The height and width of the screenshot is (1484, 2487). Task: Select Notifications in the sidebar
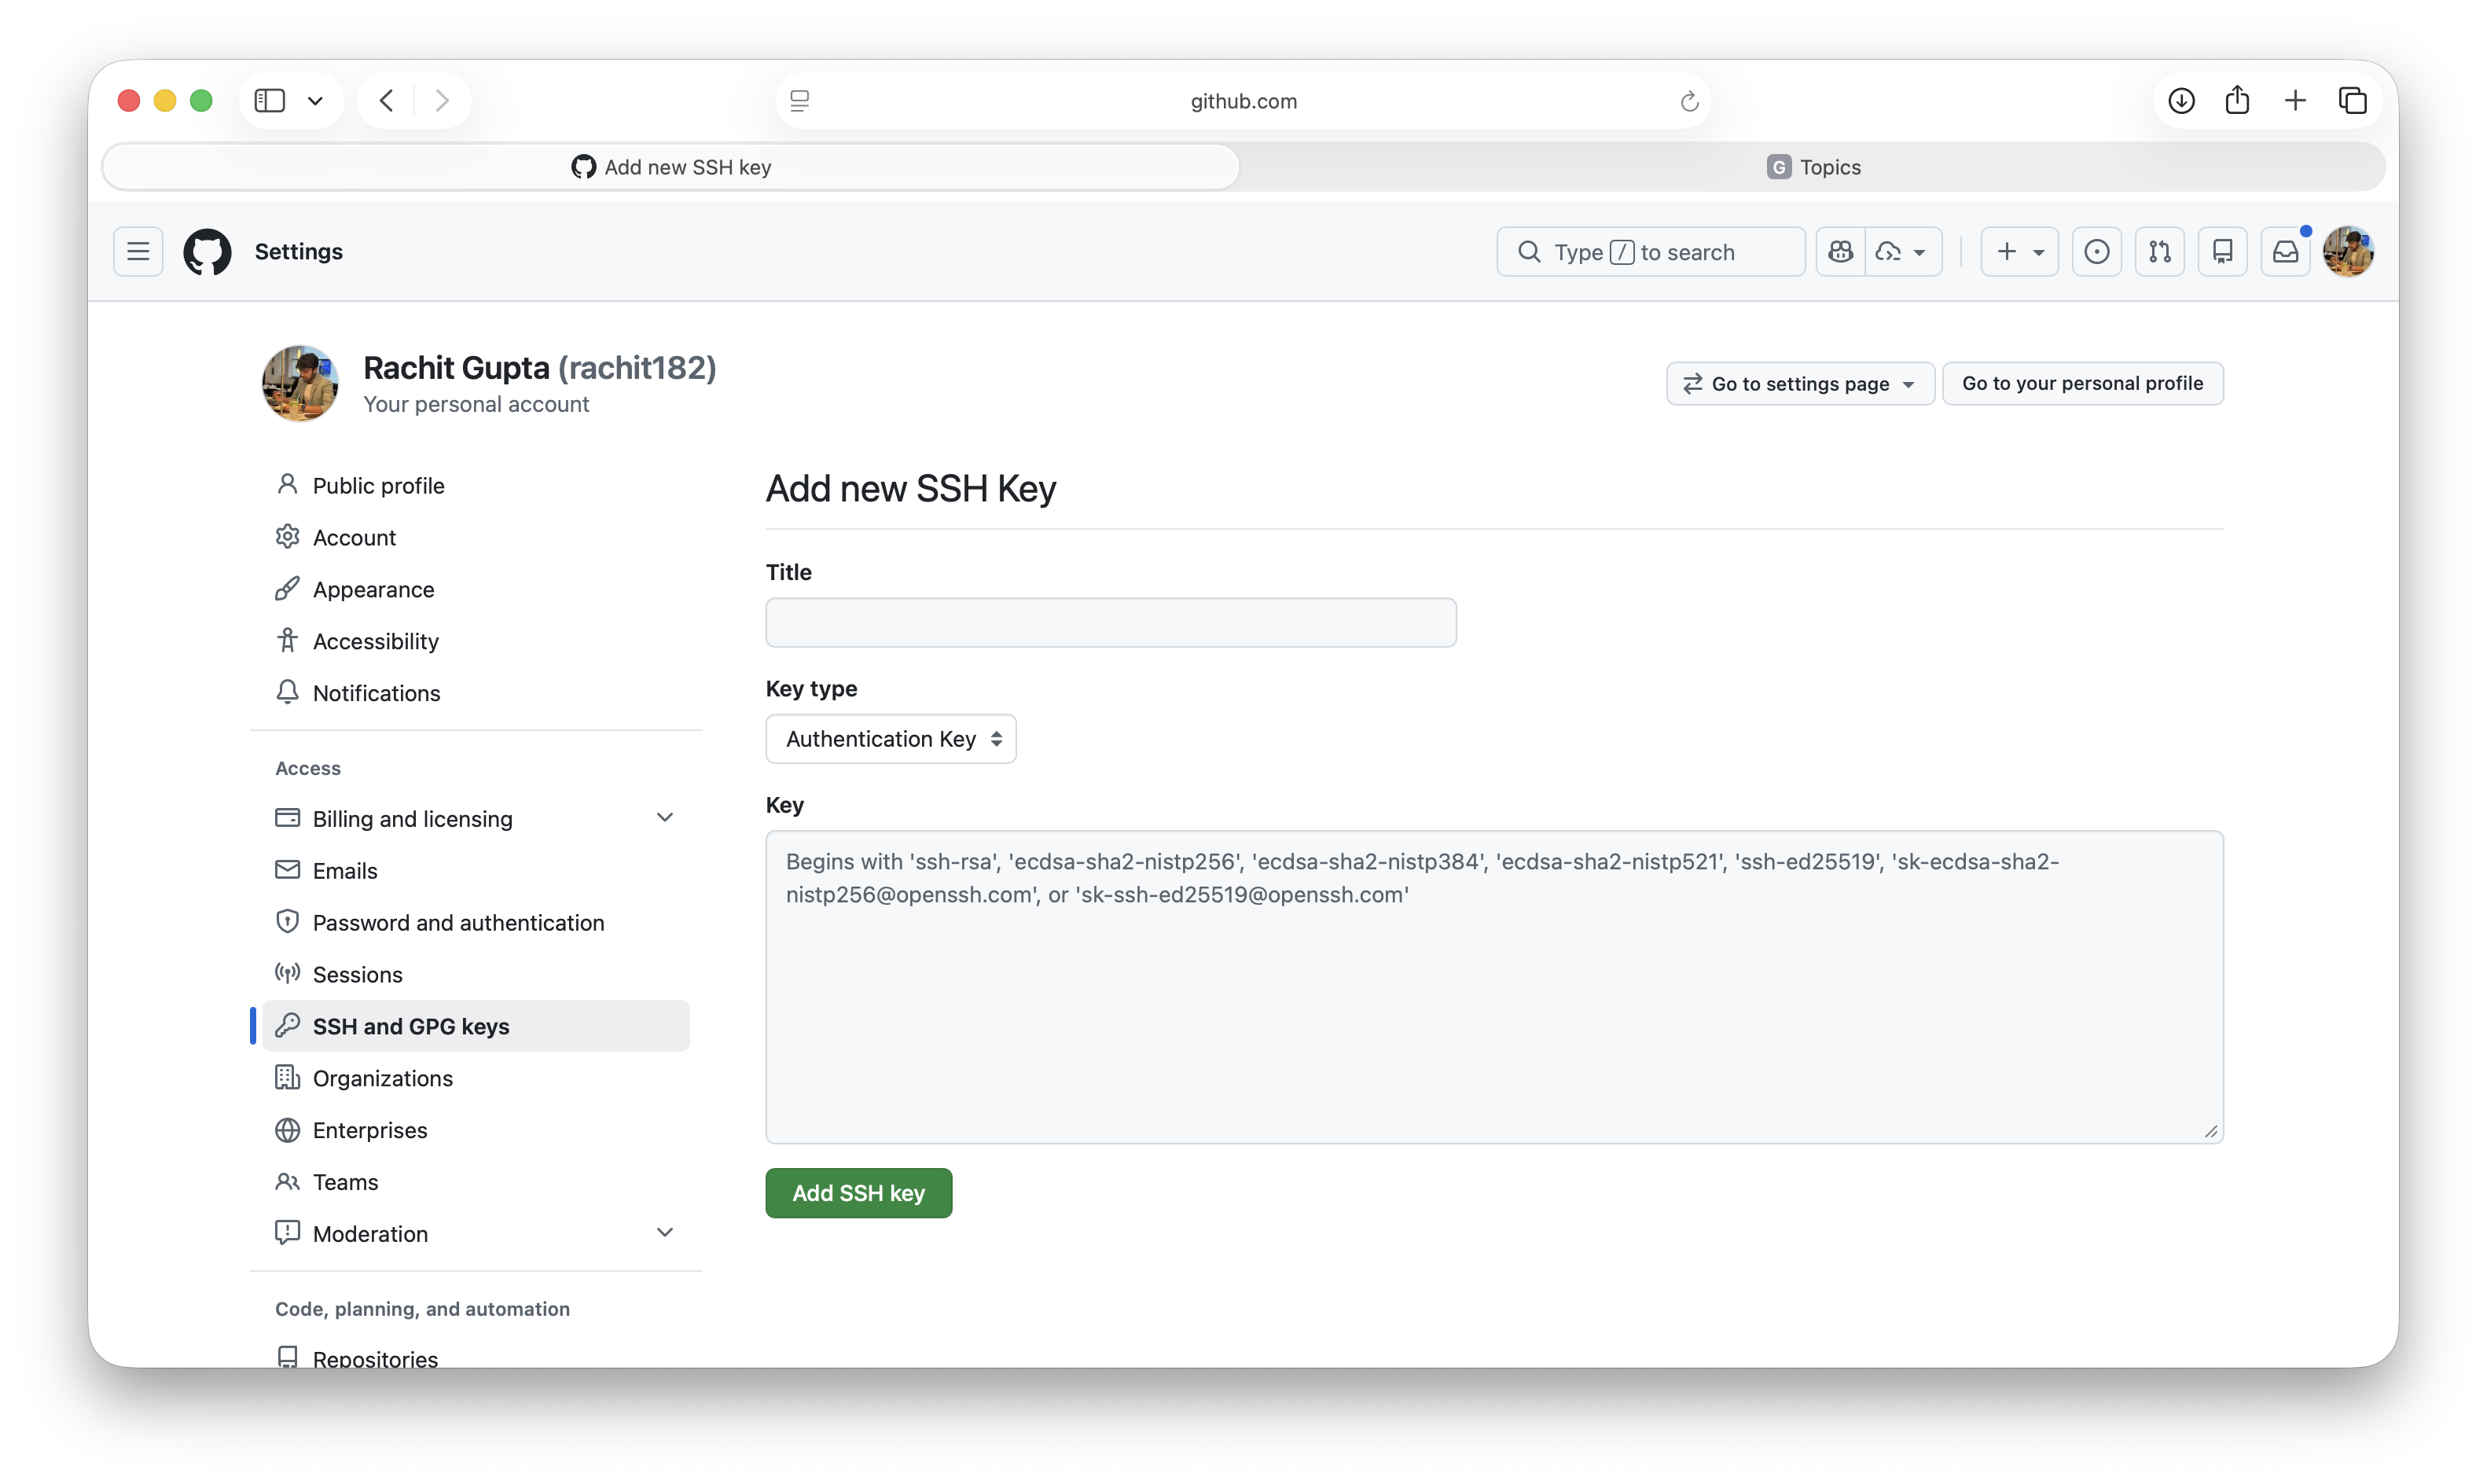tap(377, 692)
